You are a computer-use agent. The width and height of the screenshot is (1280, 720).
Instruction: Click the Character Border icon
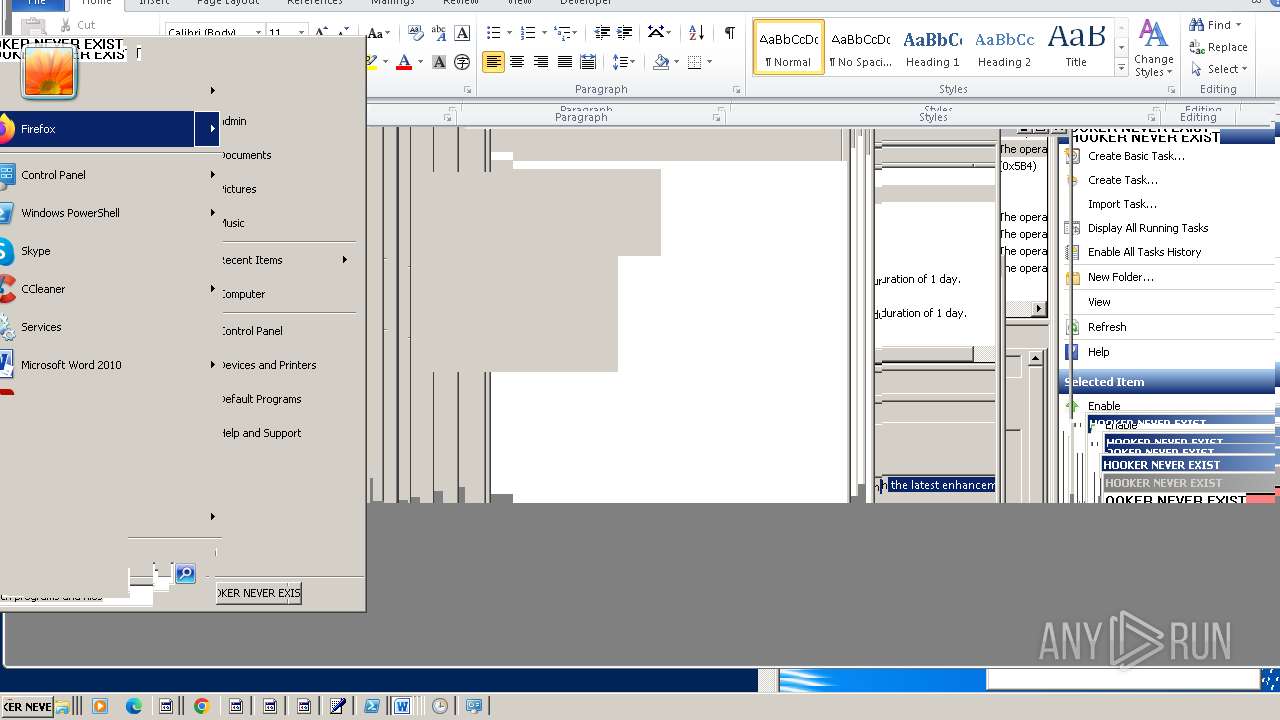coord(462,33)
